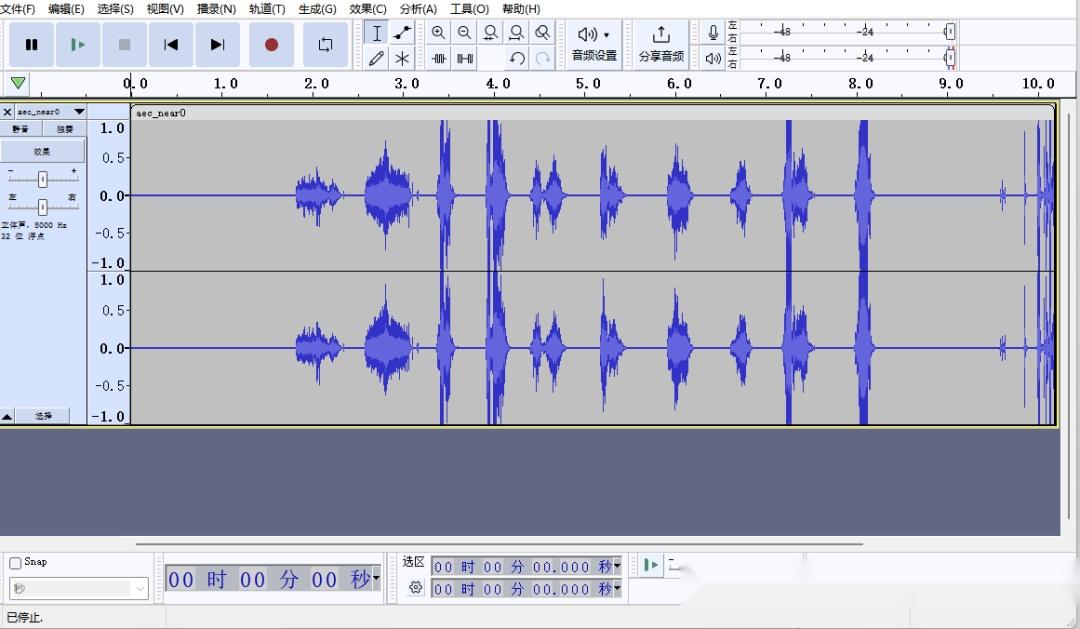This screenshot has width=1080, height=629.
Task: Adjust the track left-right pan slider
Action: (x=43, y=206)
